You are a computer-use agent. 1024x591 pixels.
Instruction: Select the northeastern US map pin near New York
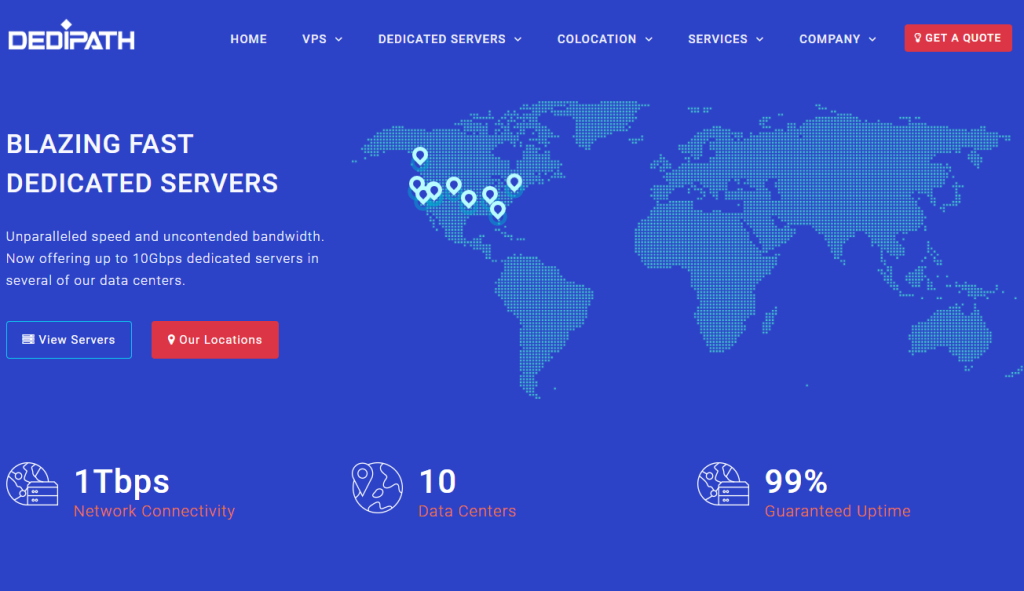point(515,182)
